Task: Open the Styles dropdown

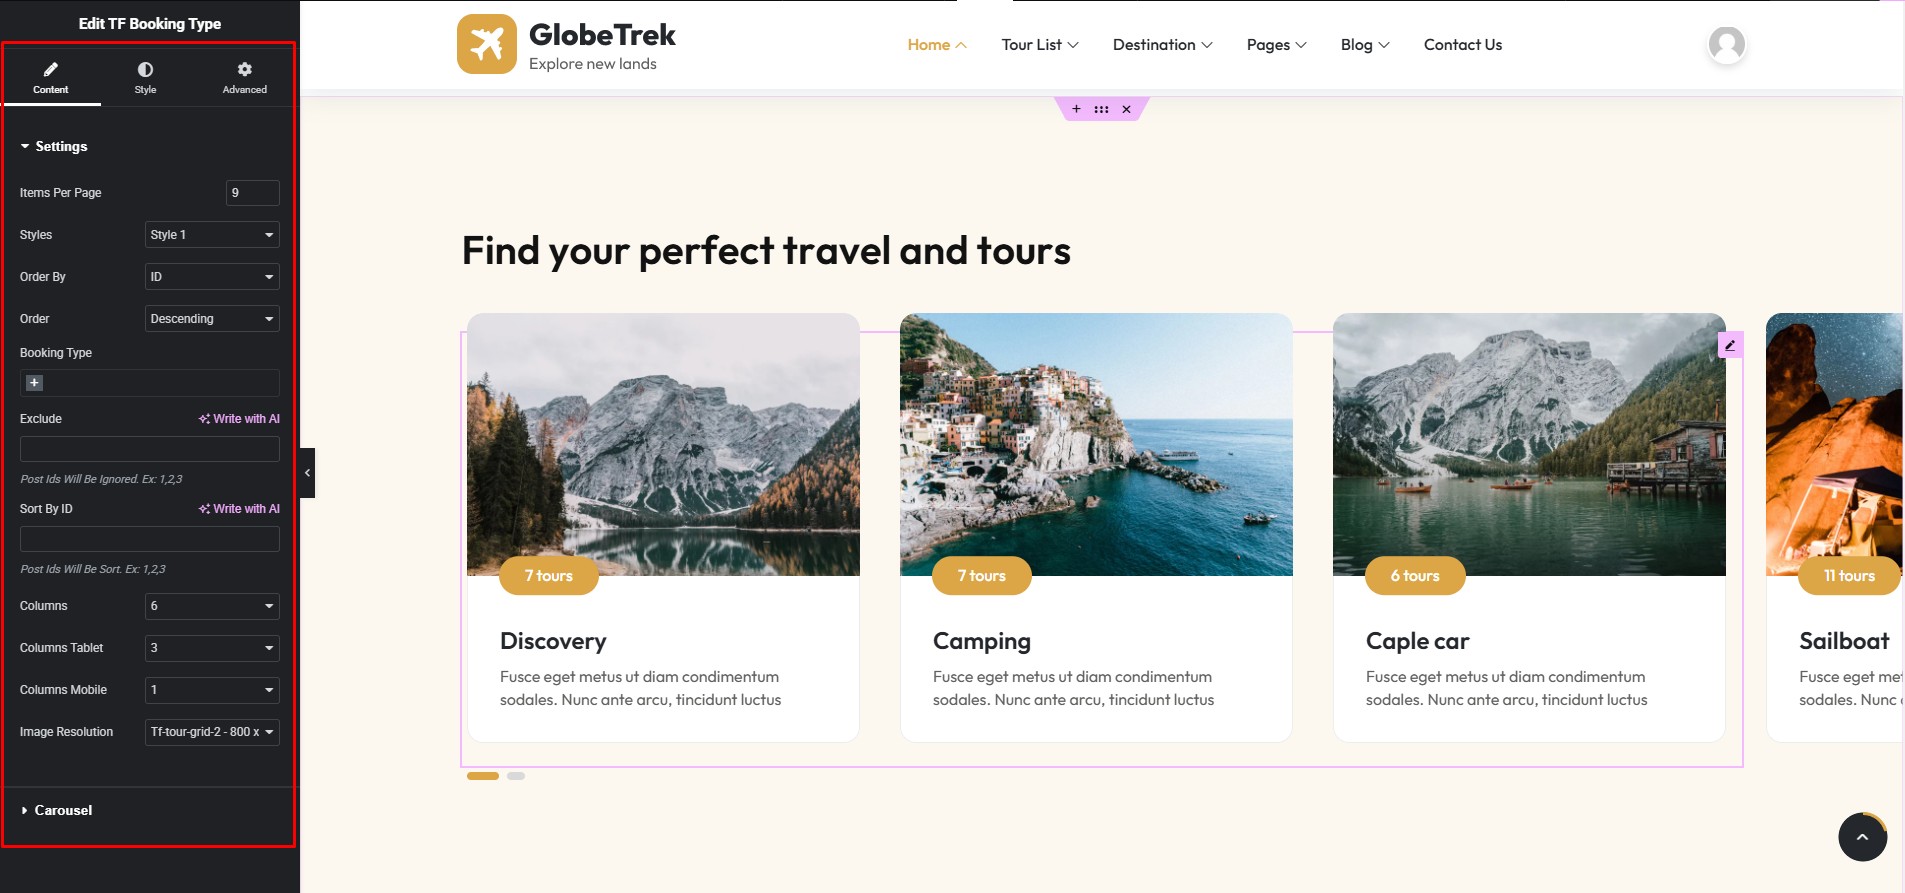Action: coord(212,235)
